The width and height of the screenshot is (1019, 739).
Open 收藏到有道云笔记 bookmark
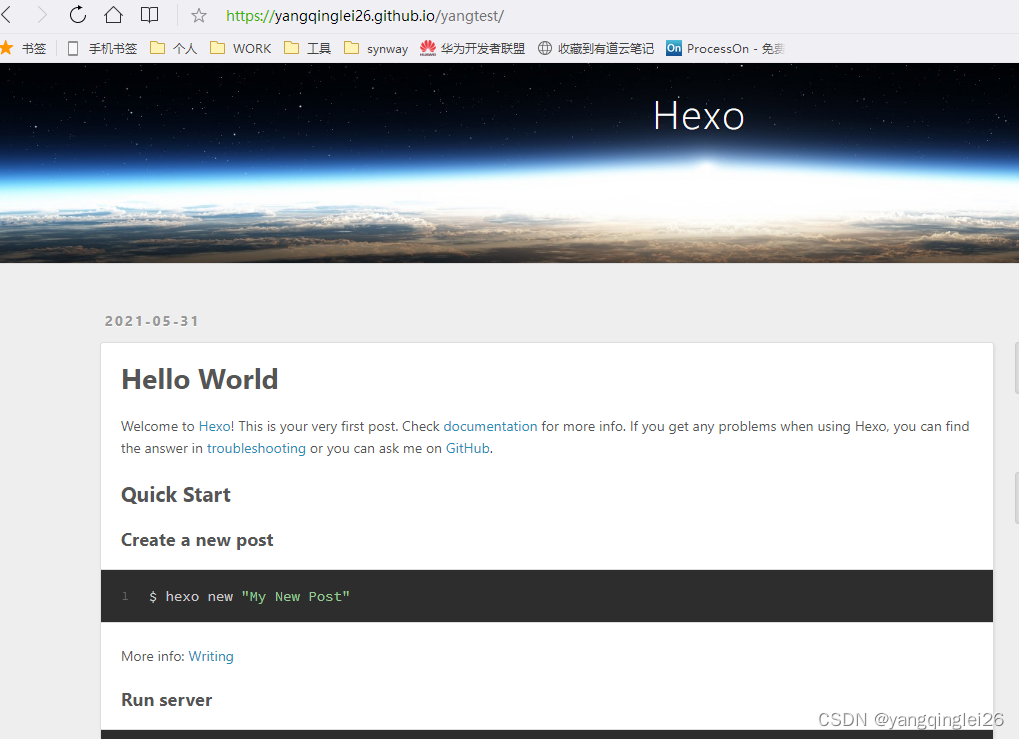pyautogui.click(x=596, y=48)
